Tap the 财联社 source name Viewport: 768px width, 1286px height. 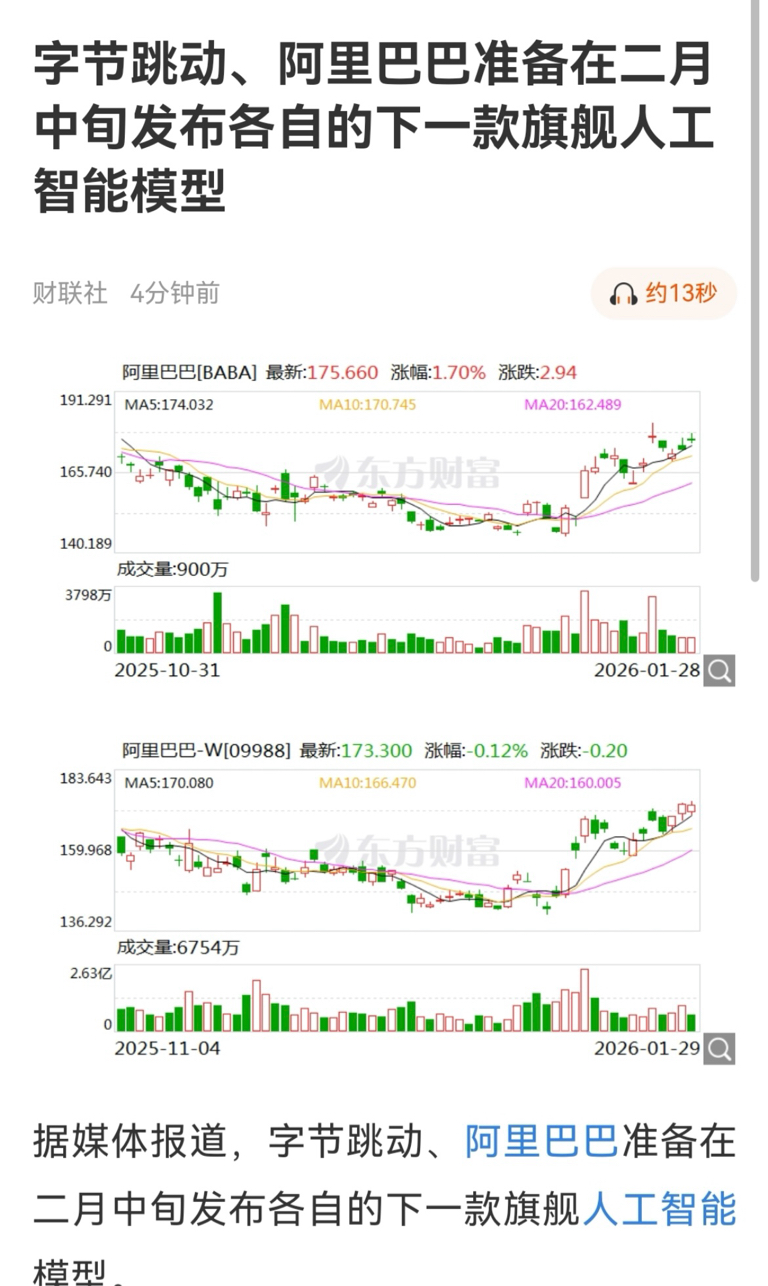pos(70,293)
